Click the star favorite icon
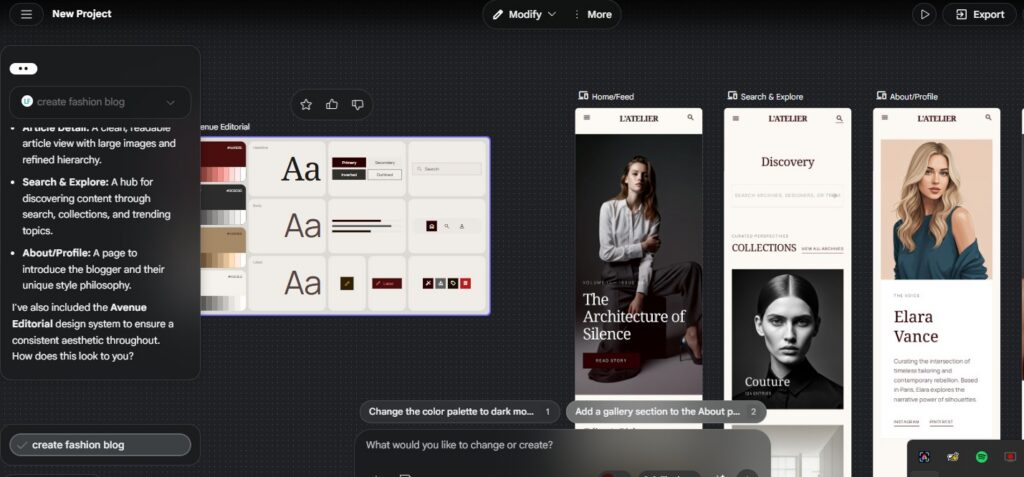The height and width of the screenshot is (477, 1024). tap(306, 104)
